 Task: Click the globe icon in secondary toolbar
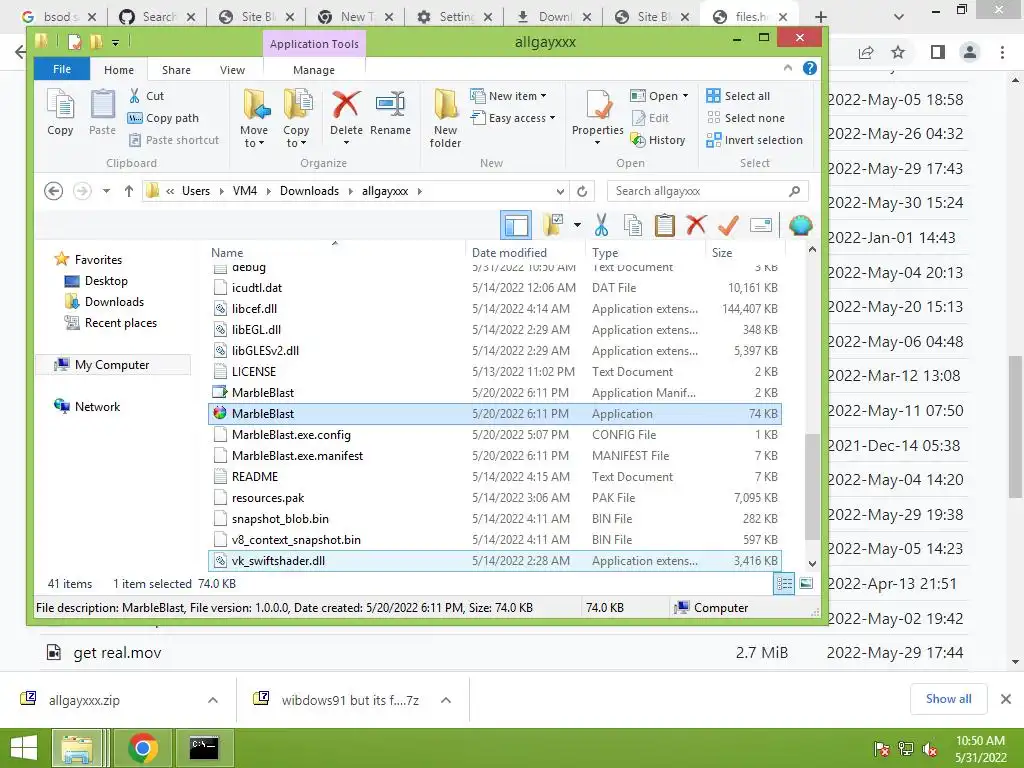pos(800,225)
